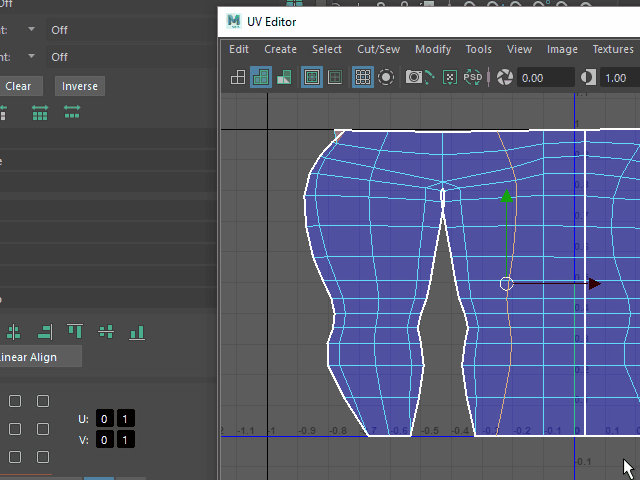
Task: Toggle the isolate select circle icon
Action: coord(386,77)
